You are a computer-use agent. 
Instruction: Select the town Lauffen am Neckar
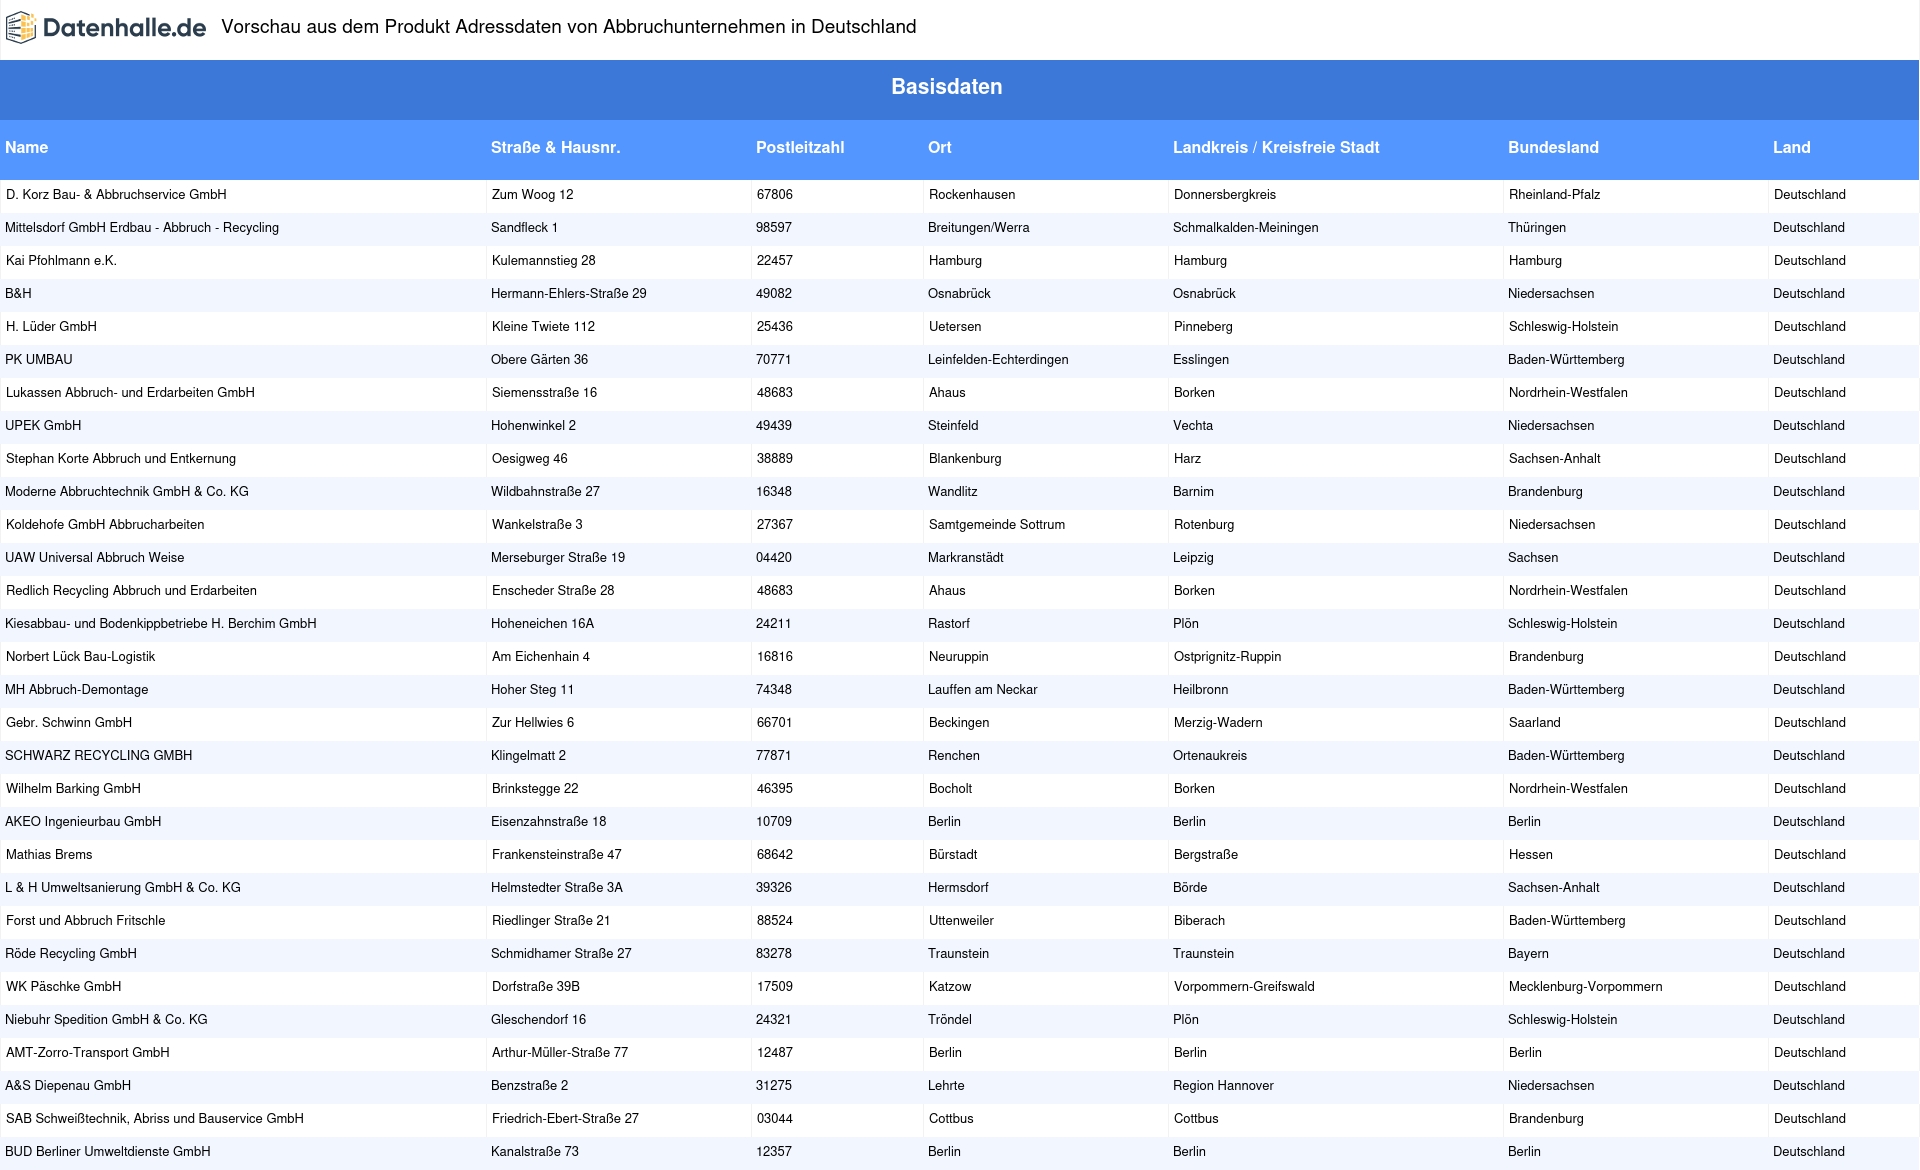(x=983, y=690)
